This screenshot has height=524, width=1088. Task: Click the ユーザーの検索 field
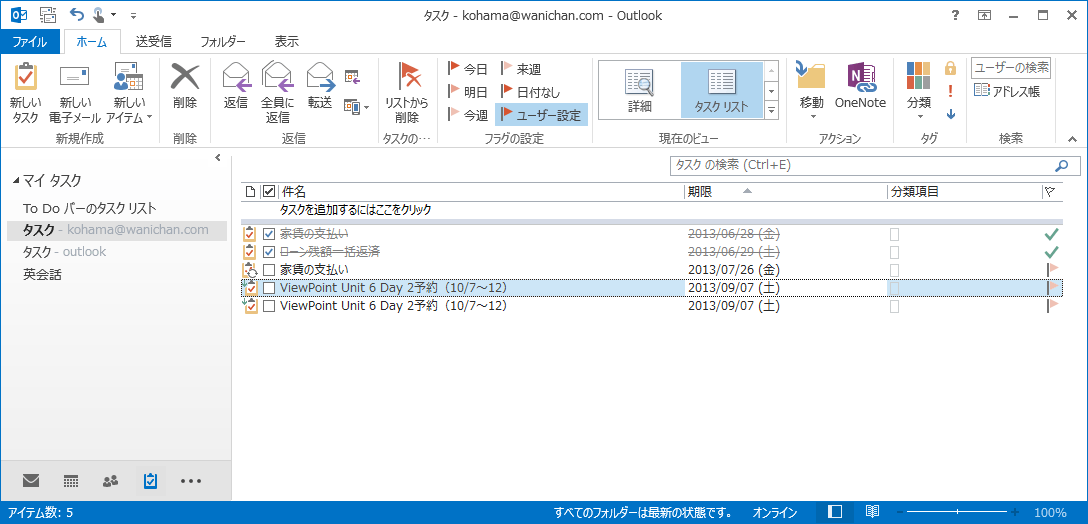coord(1011,68)
